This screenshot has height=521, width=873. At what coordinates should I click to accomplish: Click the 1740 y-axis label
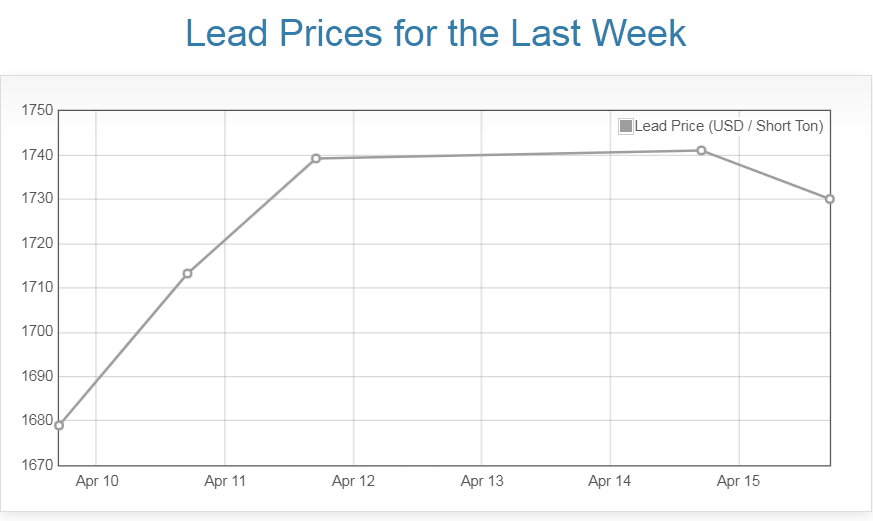tap(37, 155)
